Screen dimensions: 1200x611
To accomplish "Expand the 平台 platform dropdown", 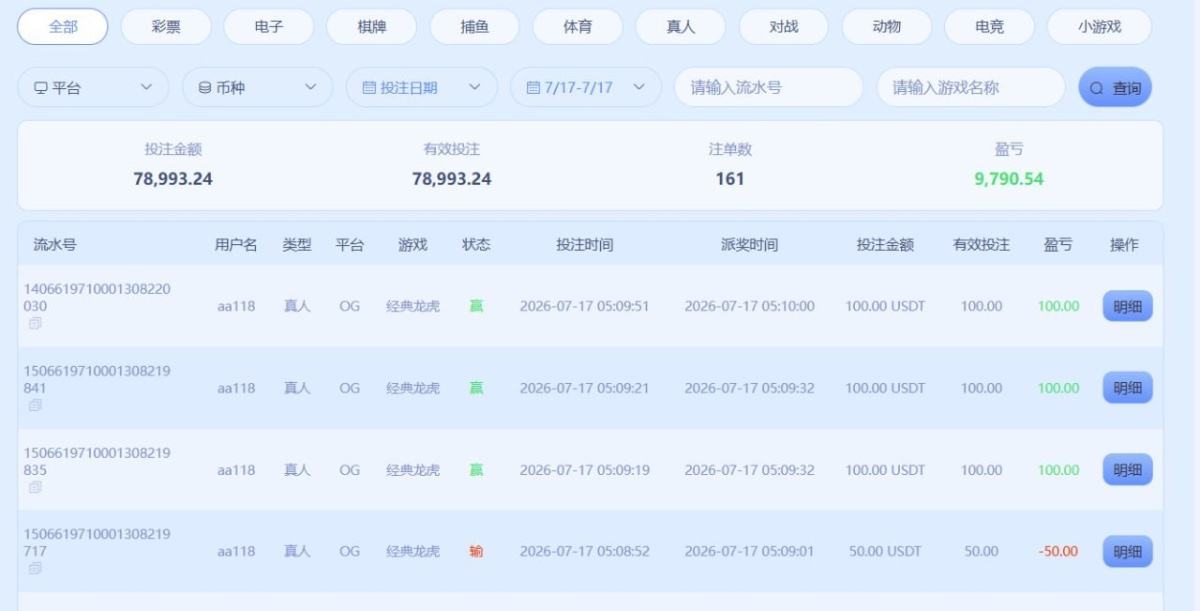I will point(94,87).
